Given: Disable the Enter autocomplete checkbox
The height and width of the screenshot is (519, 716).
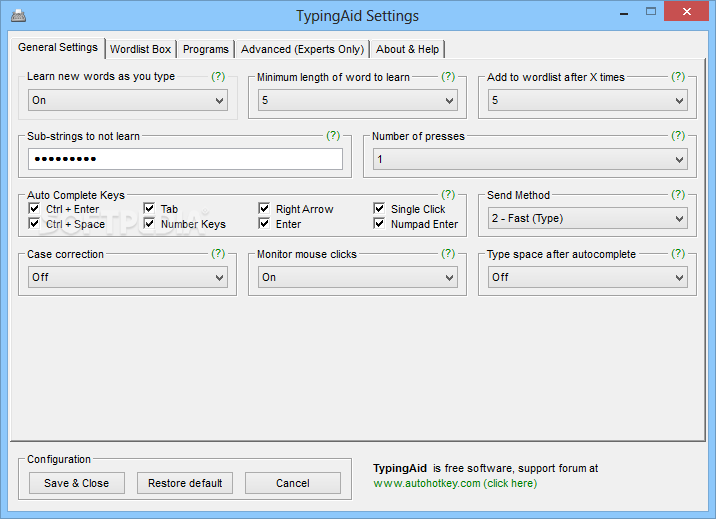Looking at the screenshot, I should [264, 223].
